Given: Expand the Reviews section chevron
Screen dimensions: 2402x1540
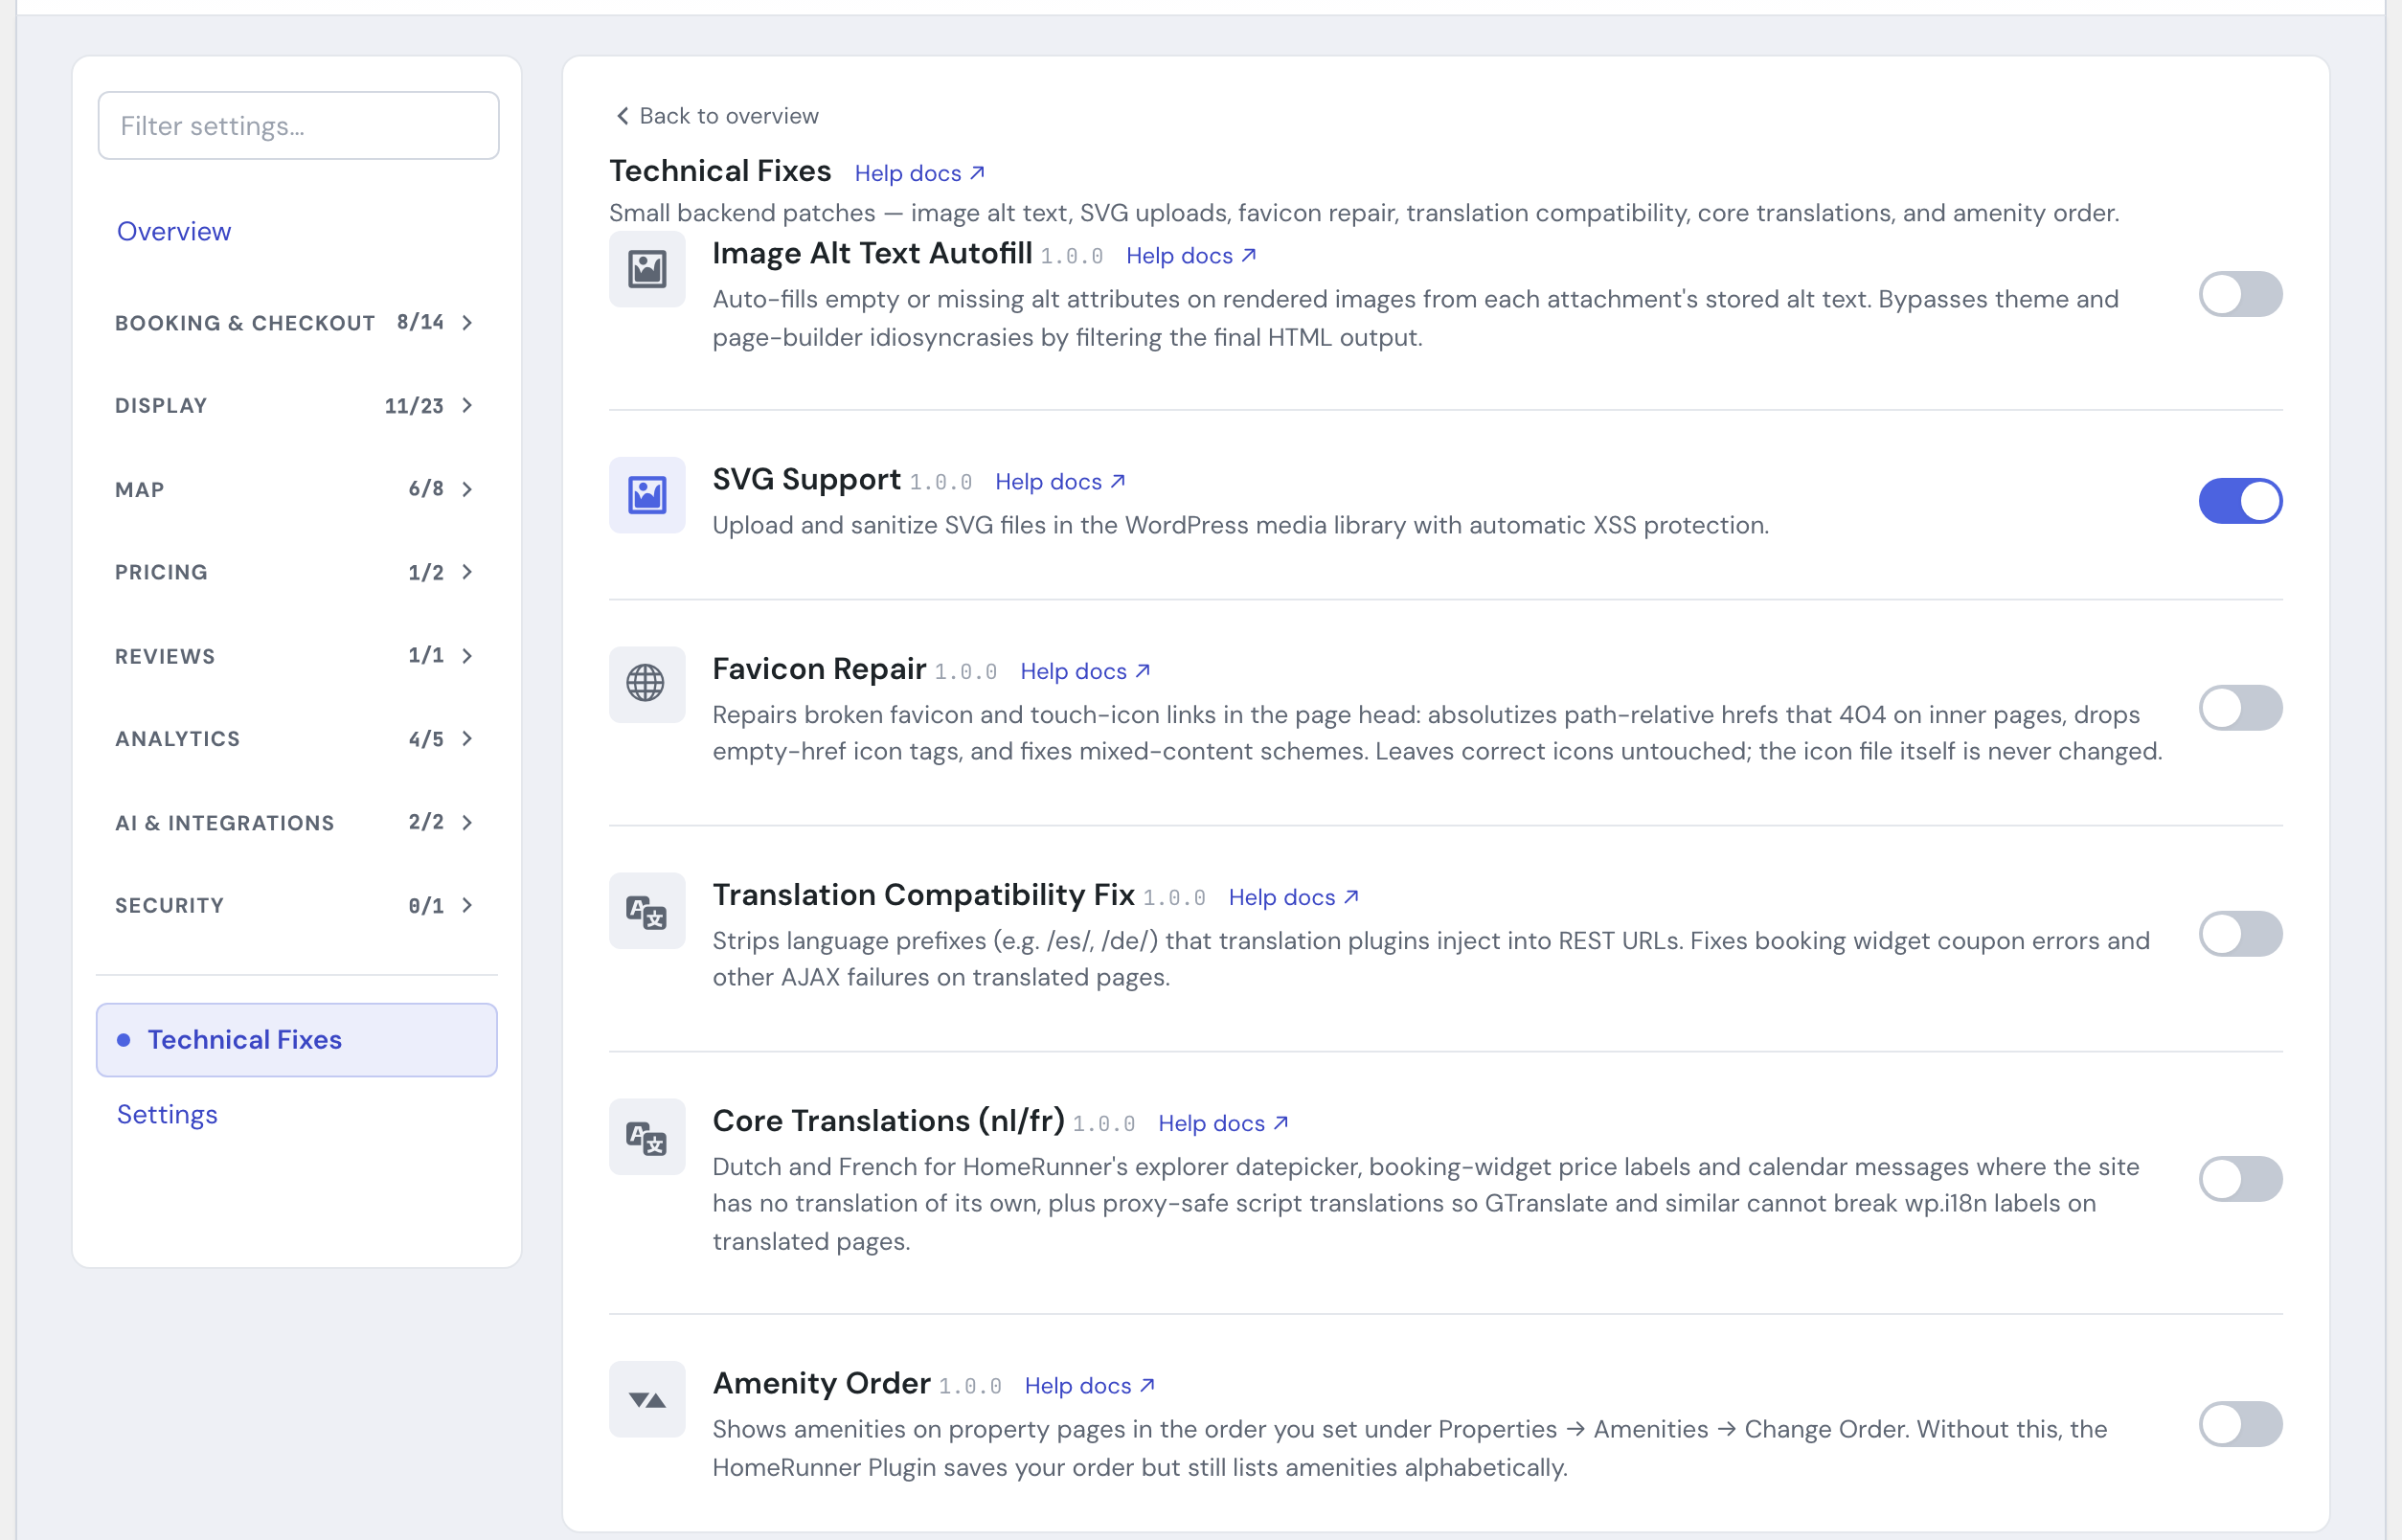Looking at the screenshot, I should coord(467,656).
